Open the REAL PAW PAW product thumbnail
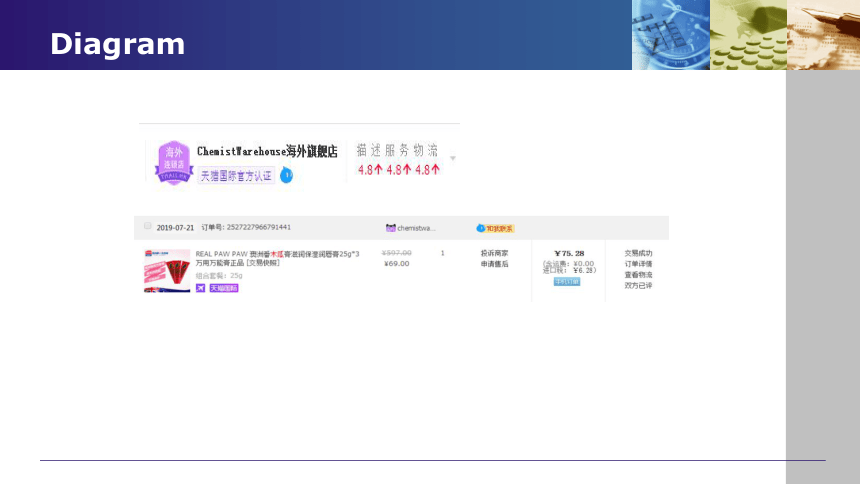860x484 pixels. 167,271
